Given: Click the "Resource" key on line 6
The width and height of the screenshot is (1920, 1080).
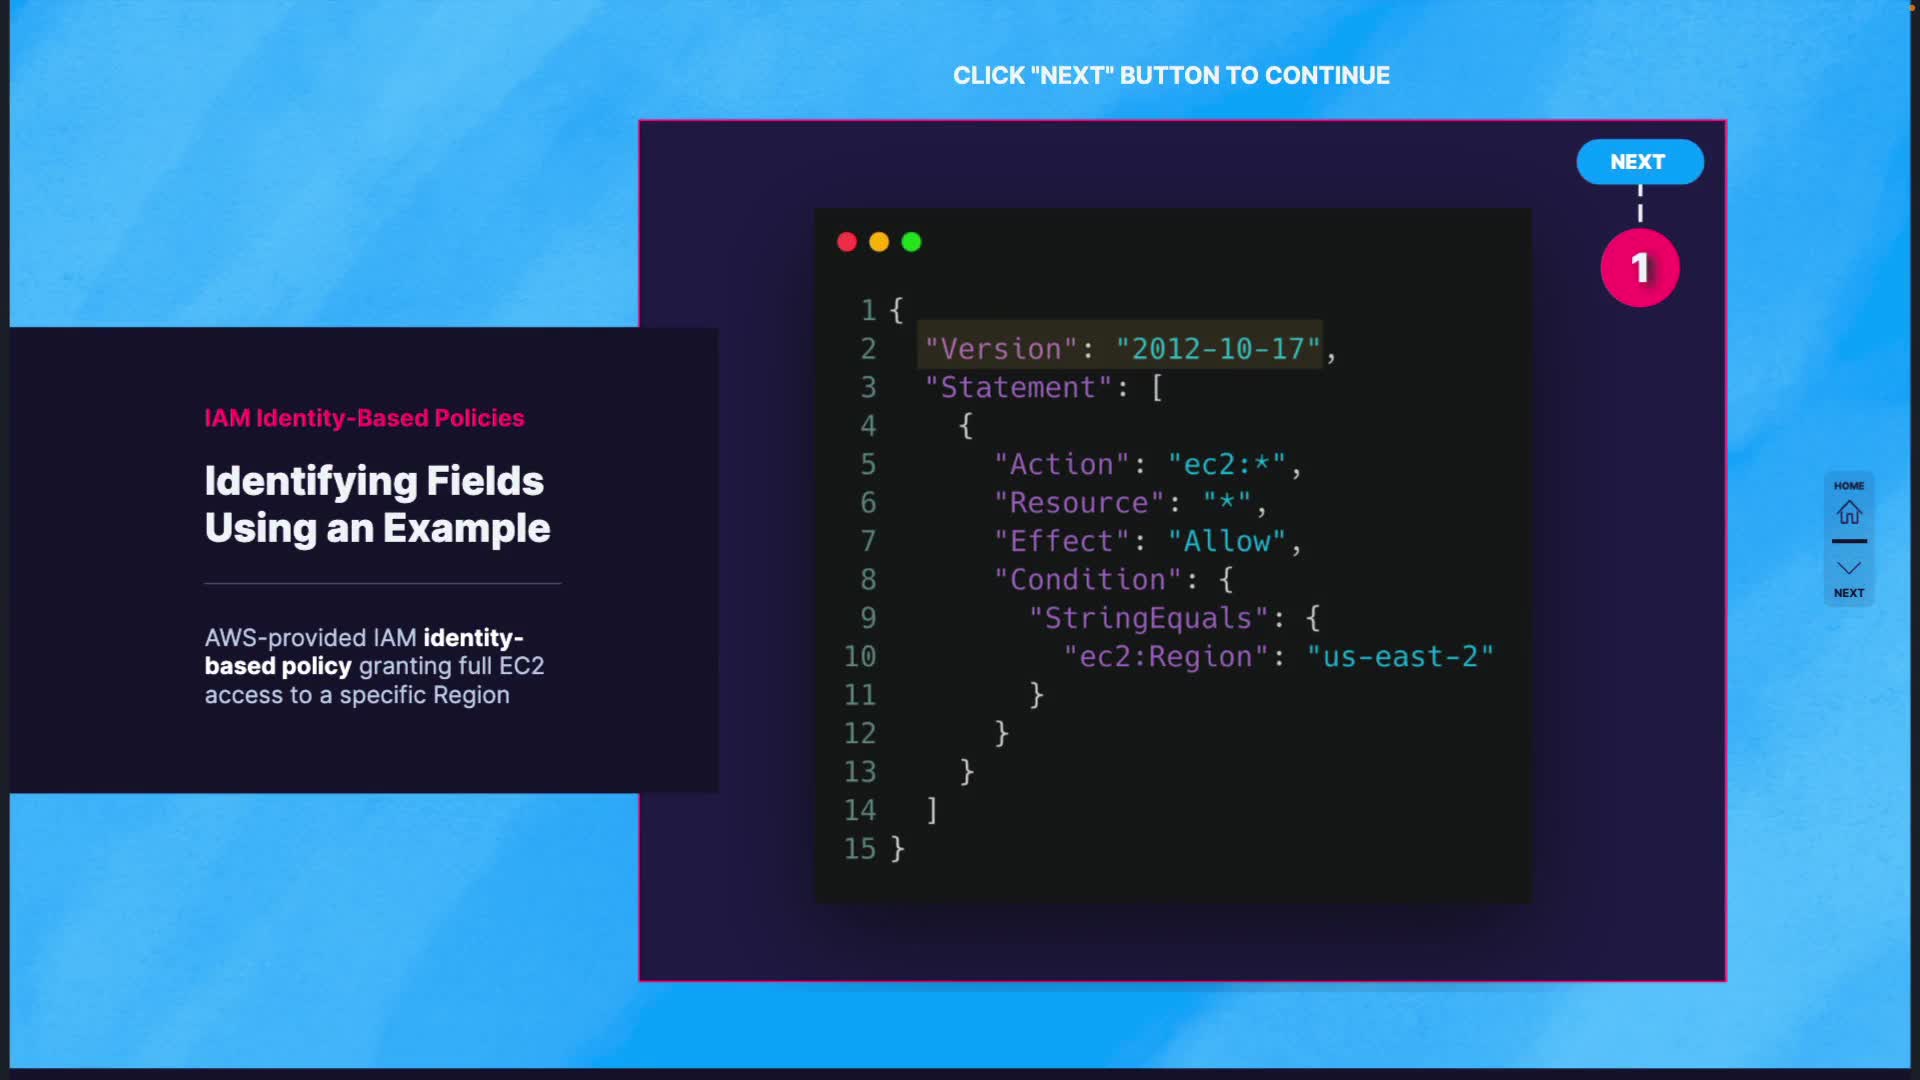Looking at the screenshot, I should pyautogui.click(x=1078, y=502).
